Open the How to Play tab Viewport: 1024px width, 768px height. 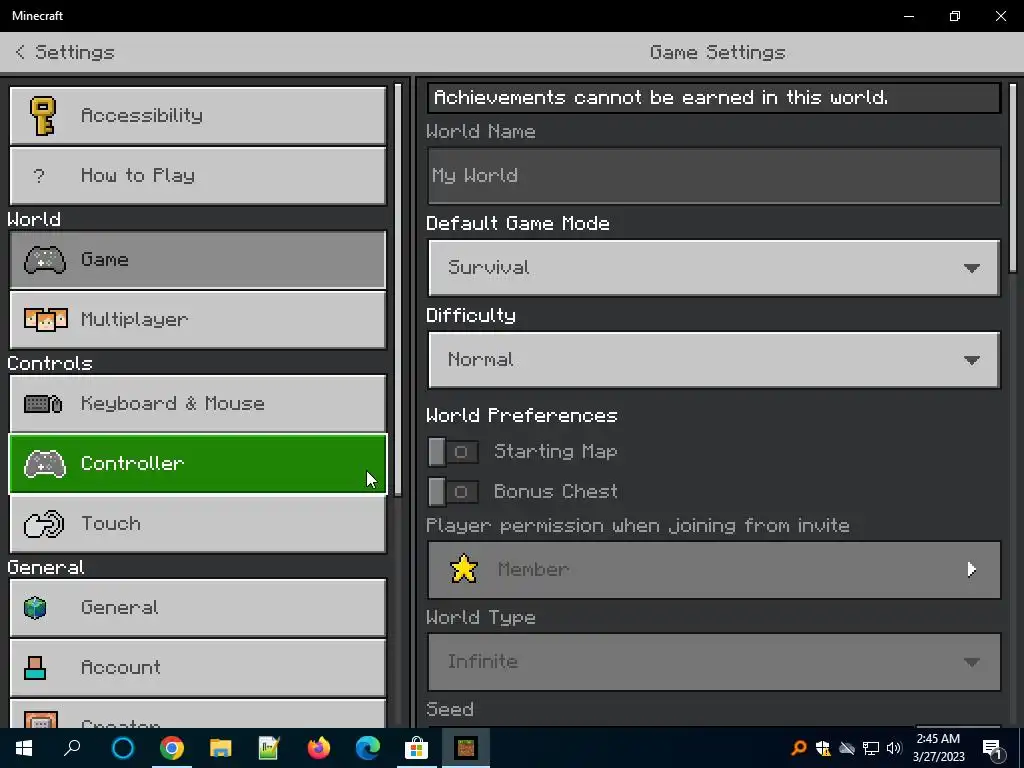[198, 176]
